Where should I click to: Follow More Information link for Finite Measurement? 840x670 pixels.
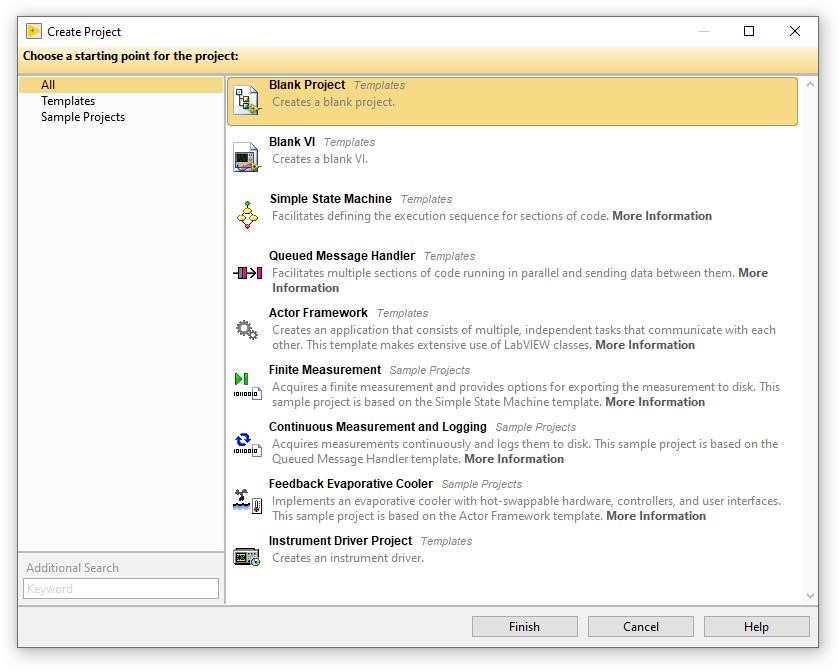click(x=655, y=402)
